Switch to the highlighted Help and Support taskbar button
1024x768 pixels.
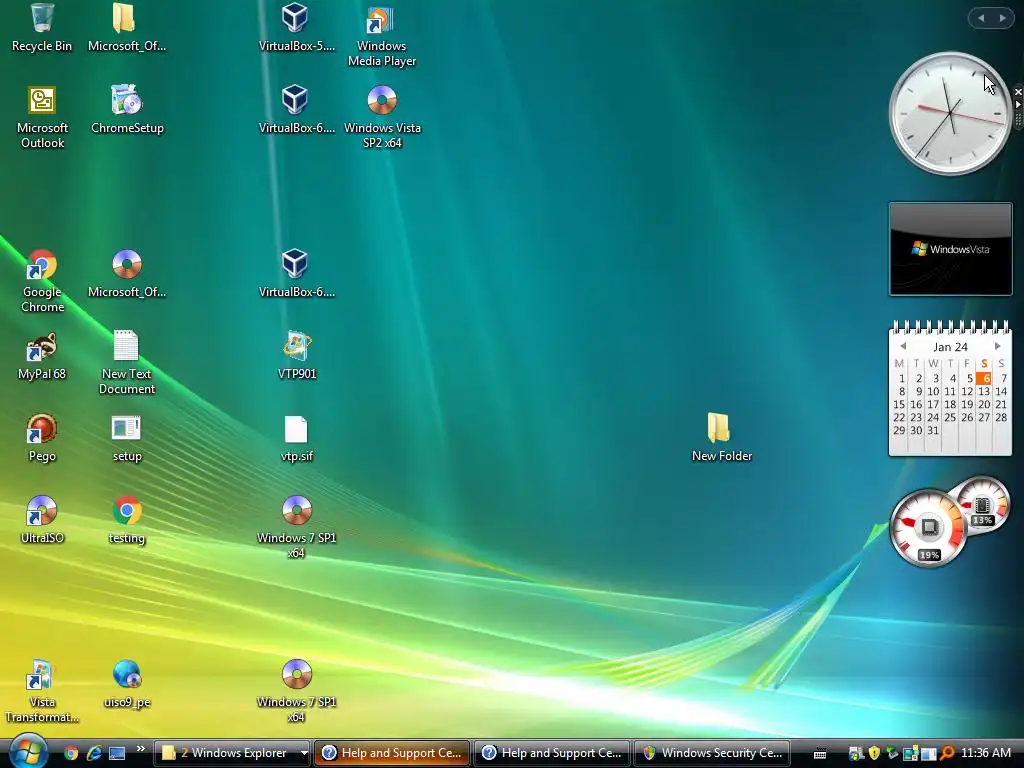pos(392,753)
